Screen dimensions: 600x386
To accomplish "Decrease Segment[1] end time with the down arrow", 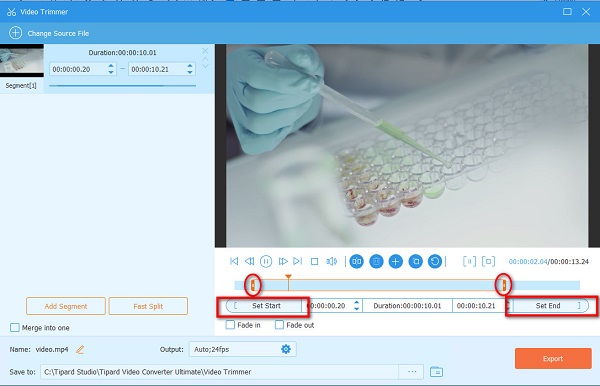I will point(190,72).
